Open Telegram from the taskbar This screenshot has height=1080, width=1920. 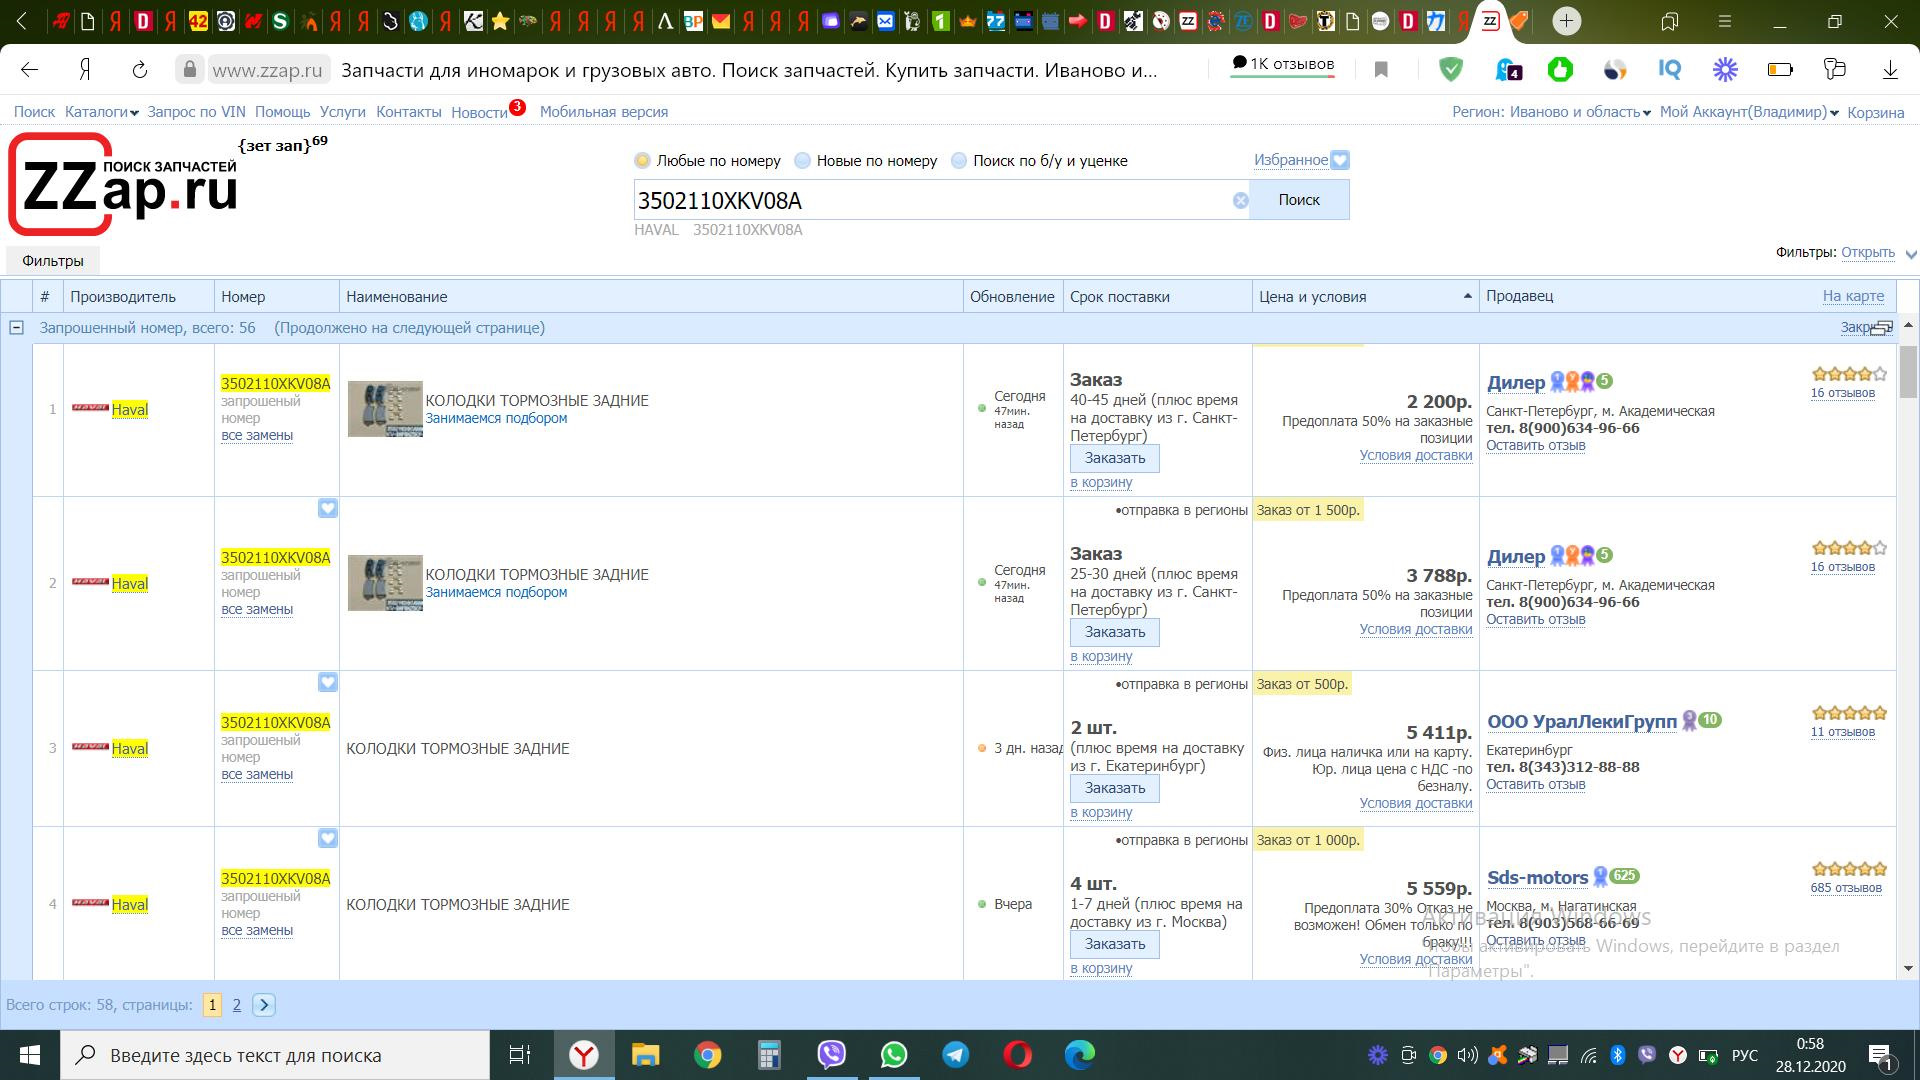(955, 1055)
